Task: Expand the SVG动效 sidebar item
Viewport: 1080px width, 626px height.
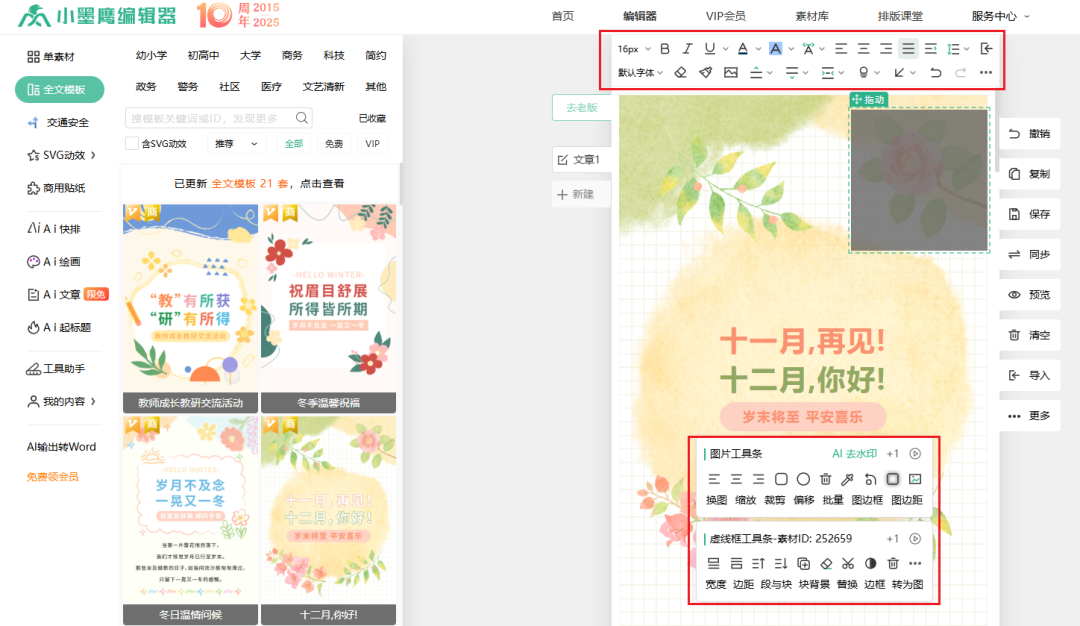Action: tap(61, 155)
